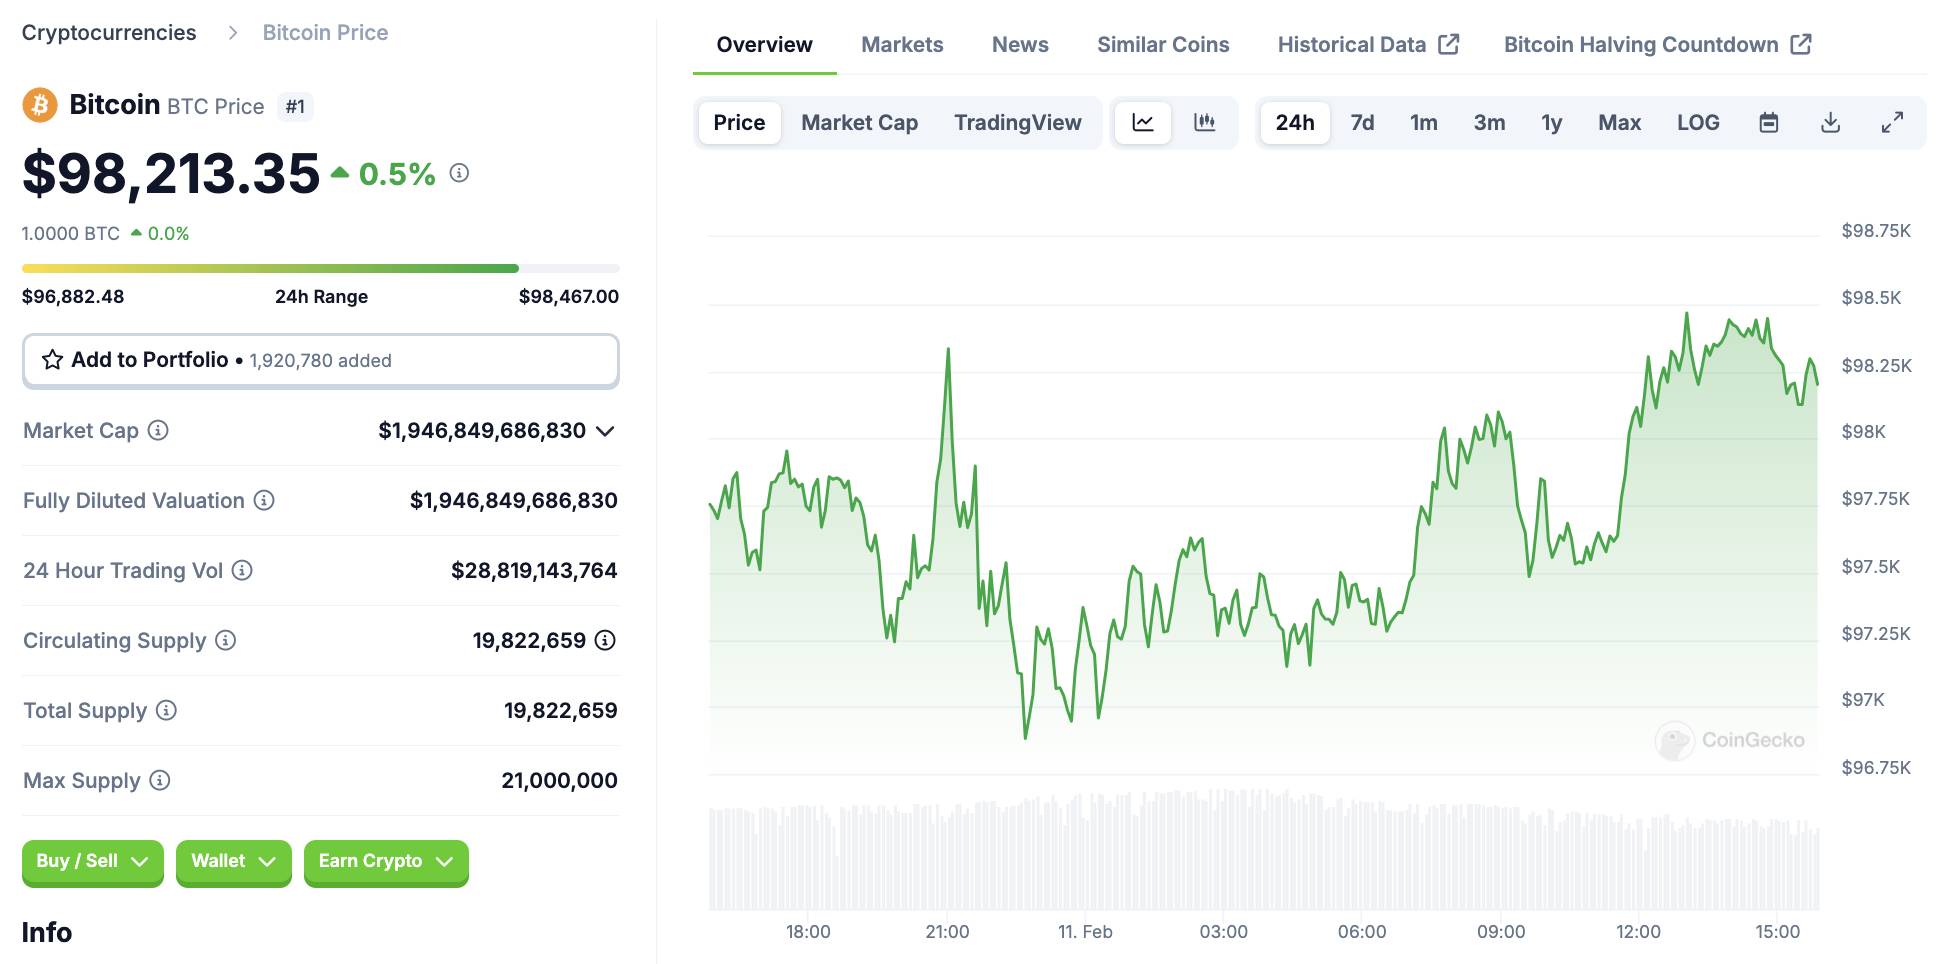Select TradingView chart mode
This screenshot has width=1954, height=964.
[1018, 123]
